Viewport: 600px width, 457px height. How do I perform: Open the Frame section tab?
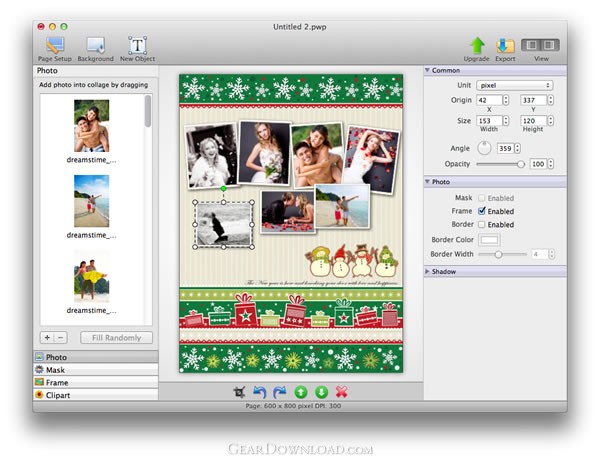pos(96,382)
